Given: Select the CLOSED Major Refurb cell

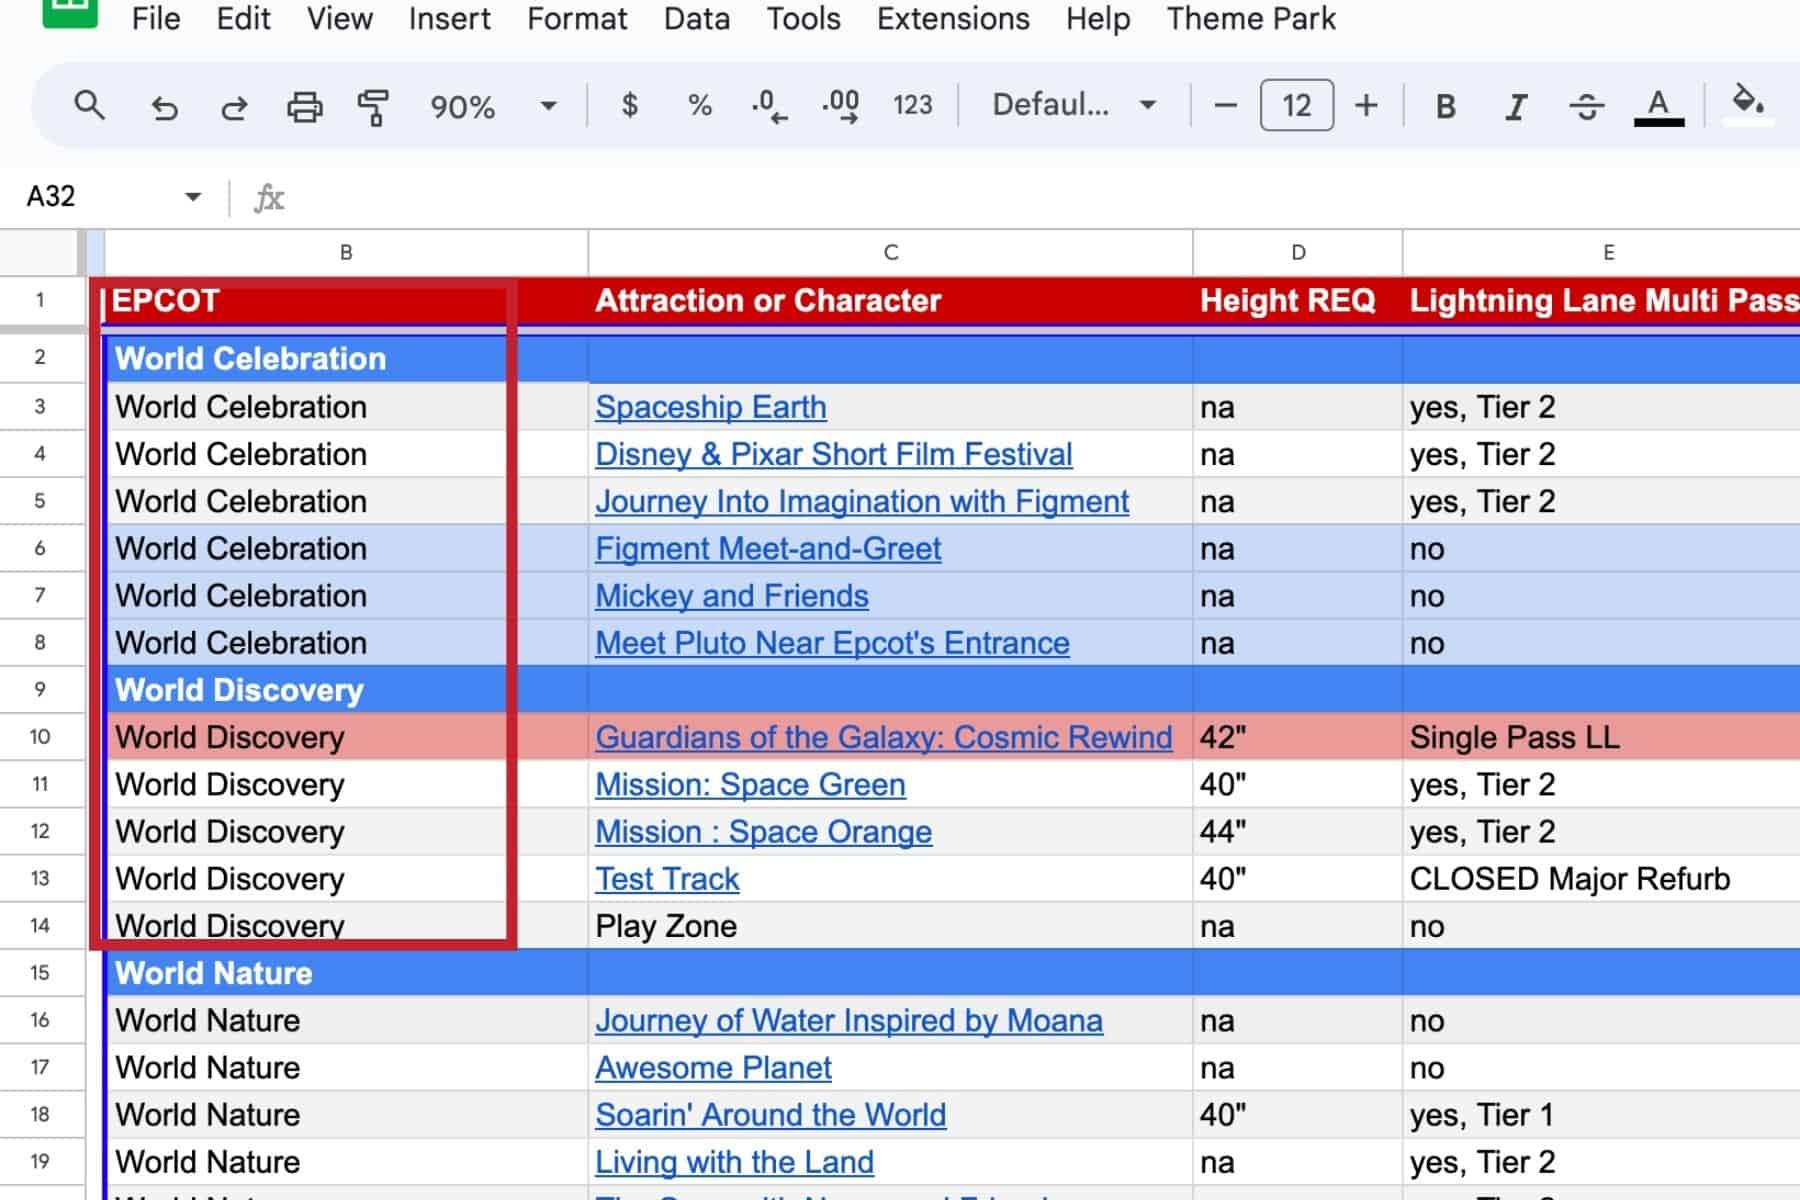Looking at the screenshot, I should pos(1602,879).
